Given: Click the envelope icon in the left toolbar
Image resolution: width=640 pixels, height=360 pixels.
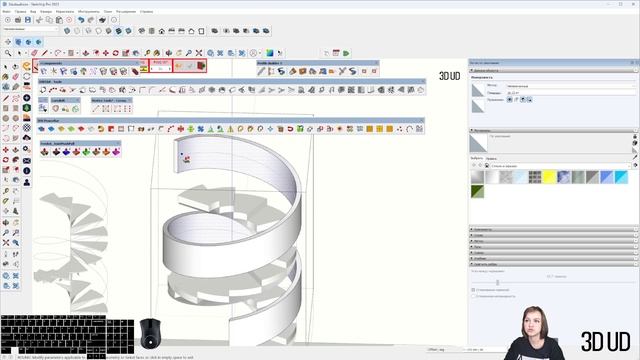Looking at the screenshot, I should pos(27,160).
